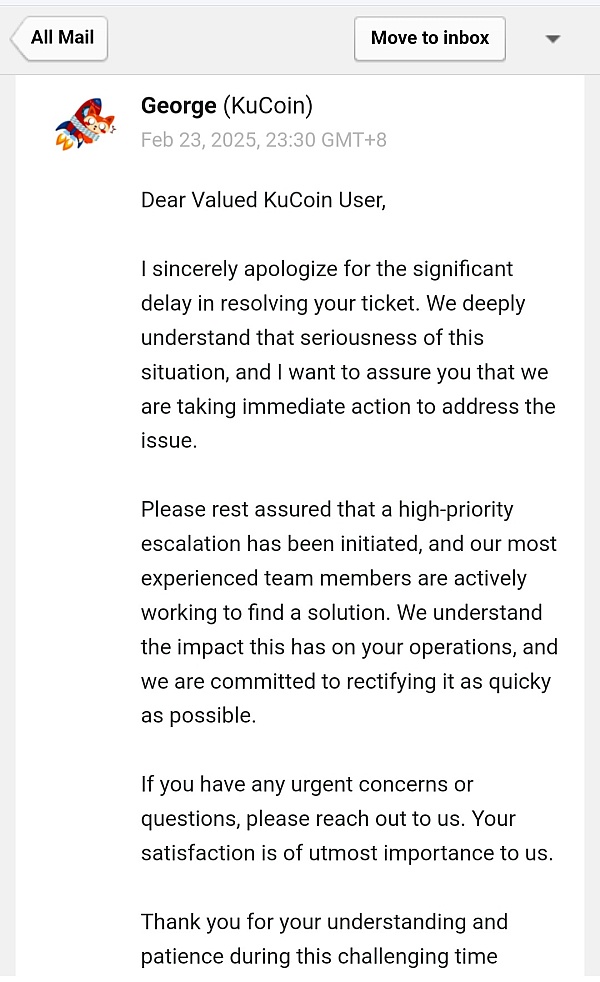The image size is (600, 982).
Task: Go back to All Mail
Action: point(60,38)
